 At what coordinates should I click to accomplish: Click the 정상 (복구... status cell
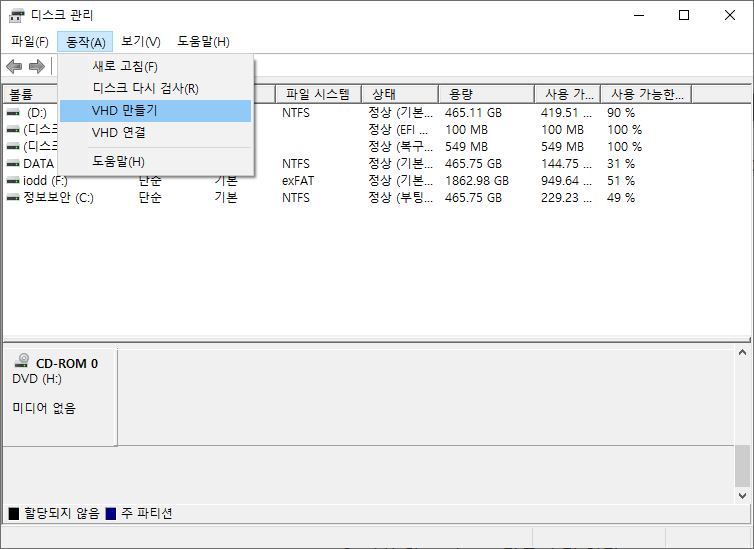click(401, 147)
